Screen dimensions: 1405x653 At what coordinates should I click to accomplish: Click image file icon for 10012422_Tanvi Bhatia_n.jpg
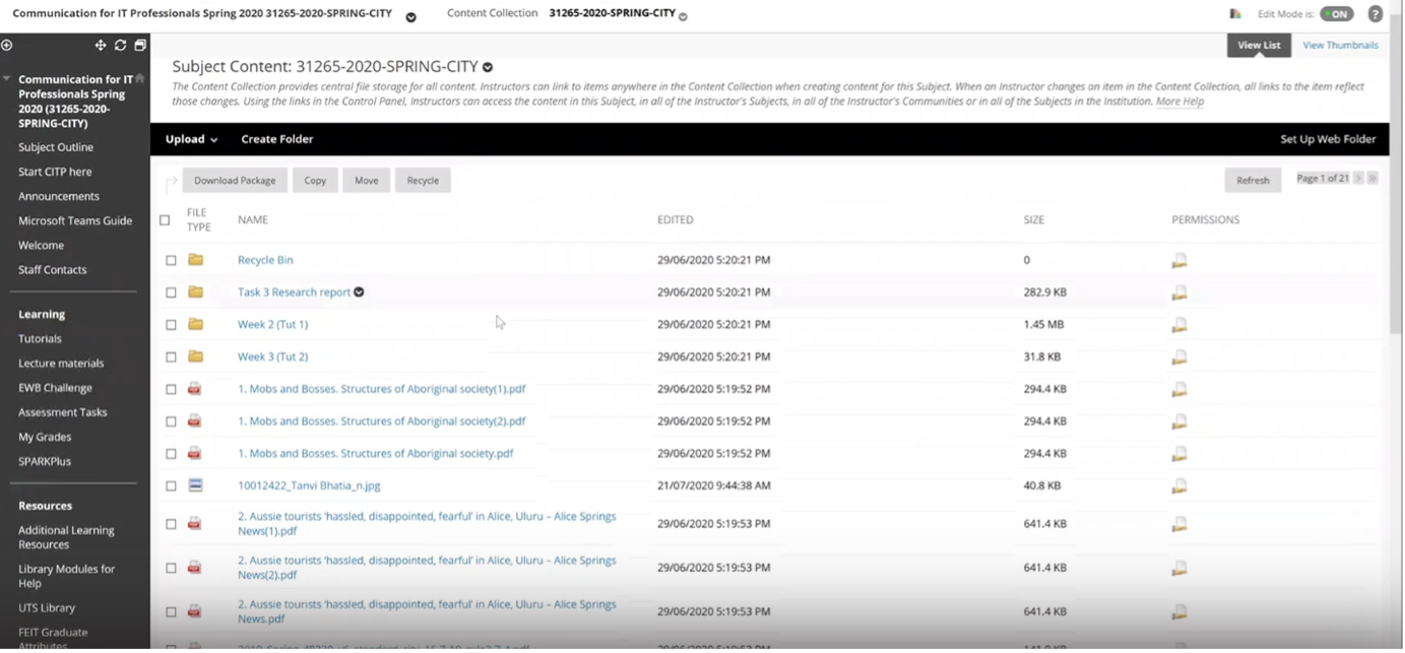[x=195, y=485]
